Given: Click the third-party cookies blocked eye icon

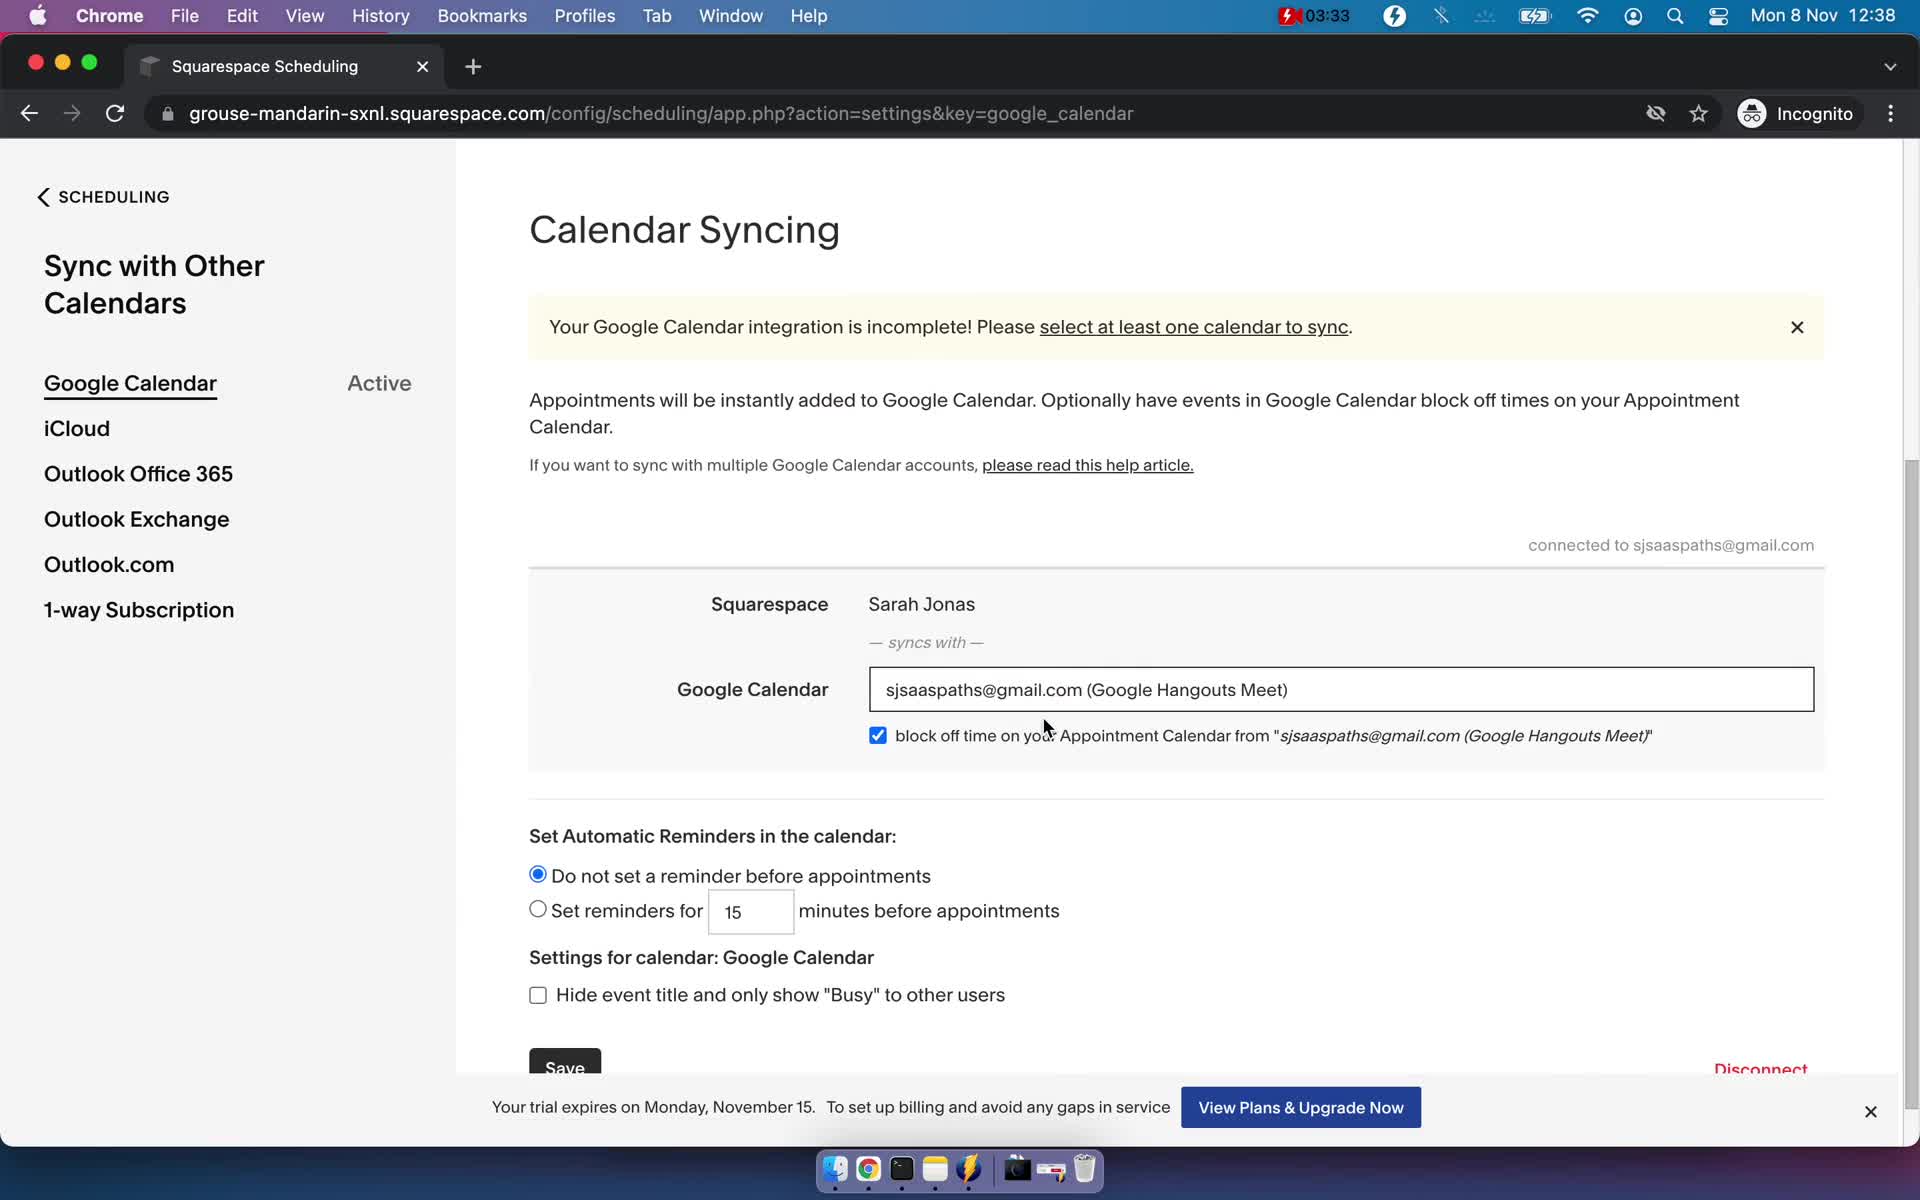Looking at the screenshot, I should coord(1656,114).
